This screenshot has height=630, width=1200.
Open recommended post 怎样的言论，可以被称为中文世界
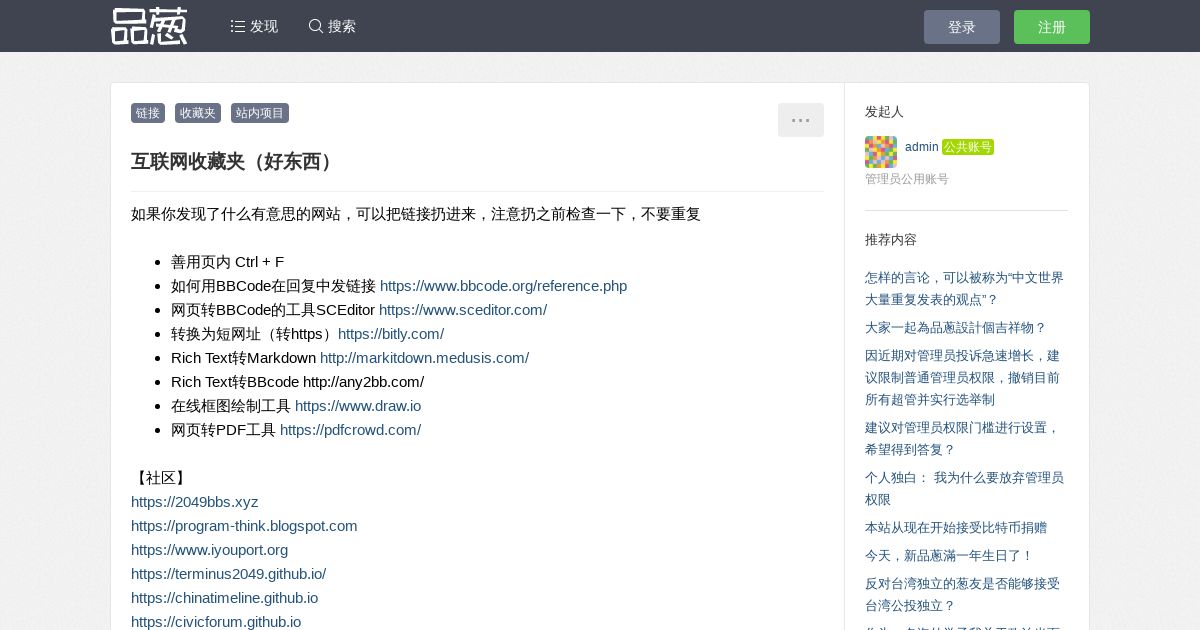965,288
